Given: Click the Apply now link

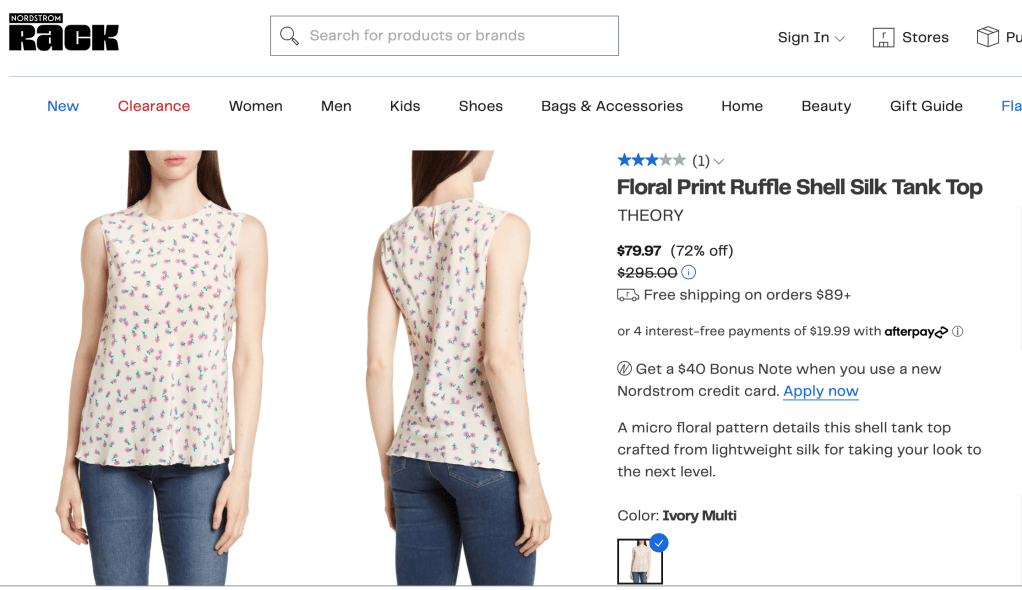Looking at the screenshot, I should click(x=821, y=391).
